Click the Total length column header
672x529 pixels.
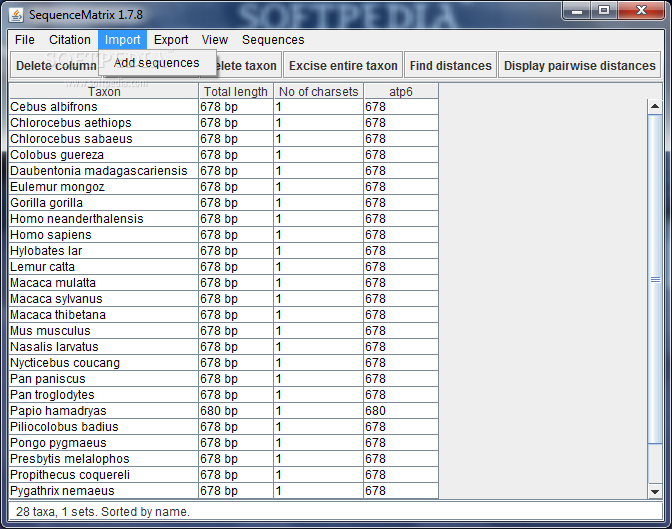pos(236,91)
